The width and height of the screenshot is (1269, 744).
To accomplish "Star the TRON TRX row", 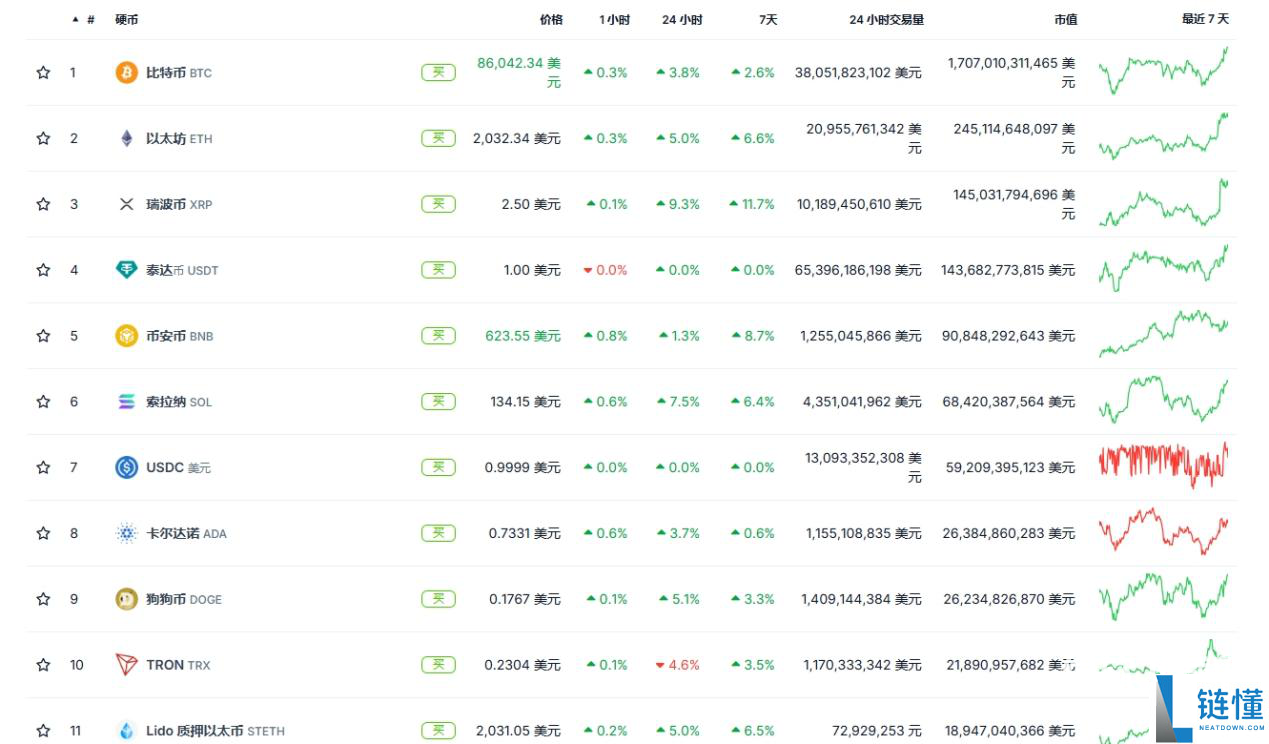I will coord(43,665).
